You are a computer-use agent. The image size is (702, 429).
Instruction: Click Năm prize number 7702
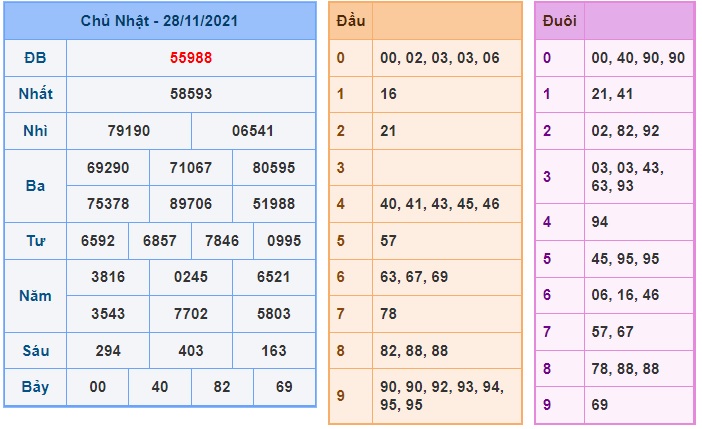tap(191, 313)
